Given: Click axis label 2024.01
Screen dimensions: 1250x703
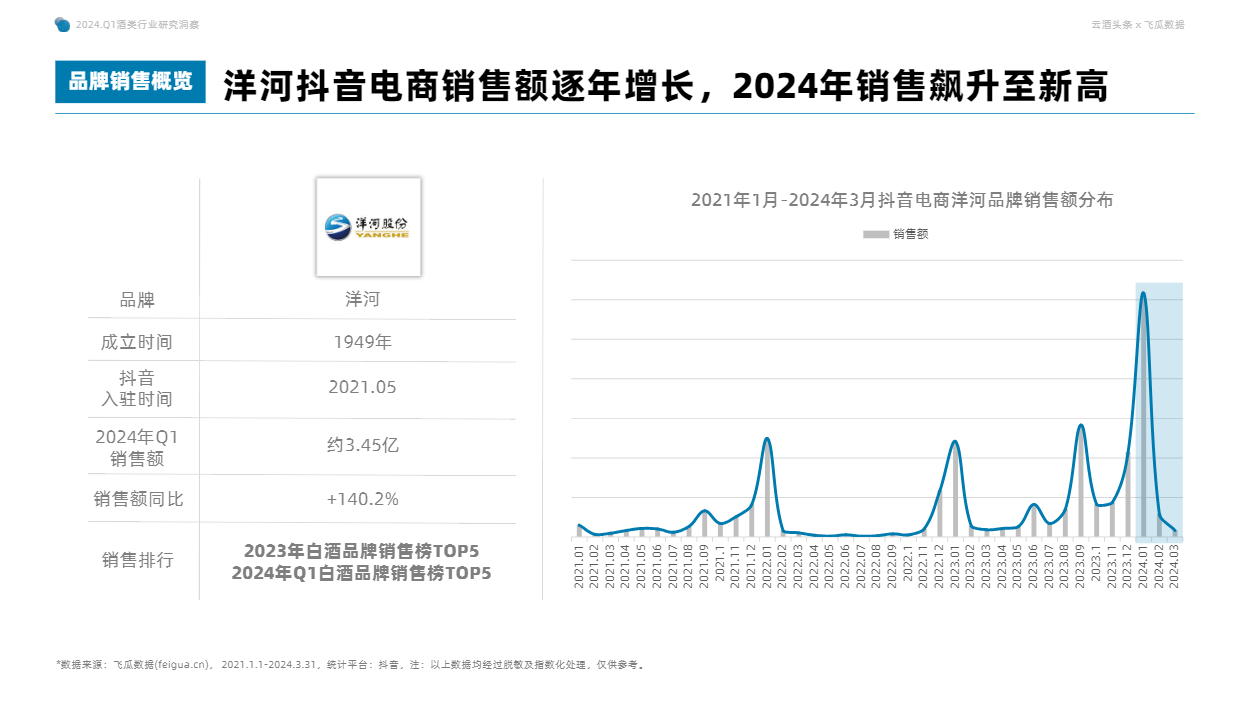Looking at the screenshot, I should pos(1143,566).
